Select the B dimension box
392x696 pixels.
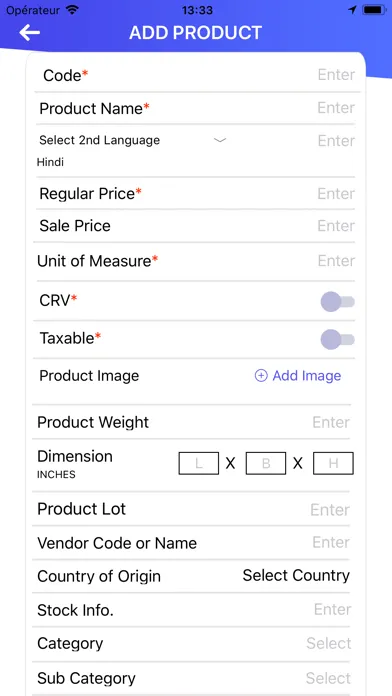pyautogui.click(x=266, y=463)
